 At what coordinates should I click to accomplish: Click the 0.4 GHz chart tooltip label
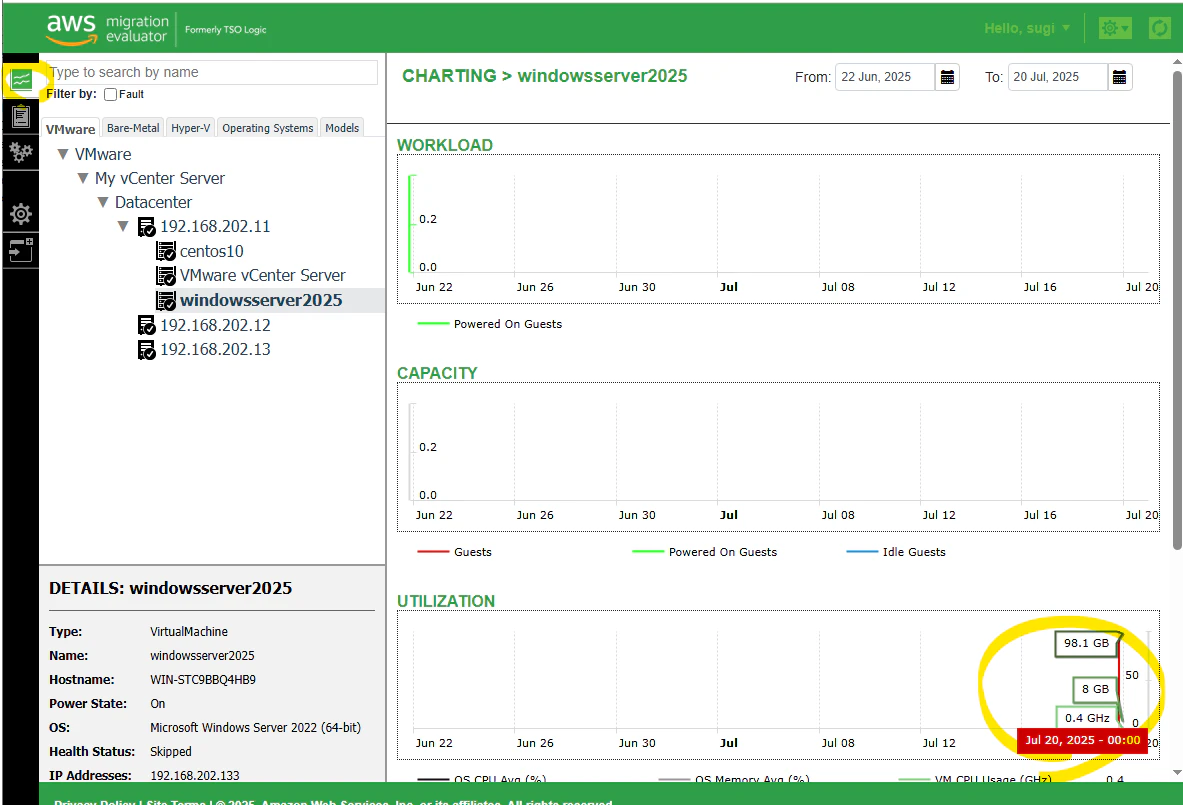[x=1087, y=717]
